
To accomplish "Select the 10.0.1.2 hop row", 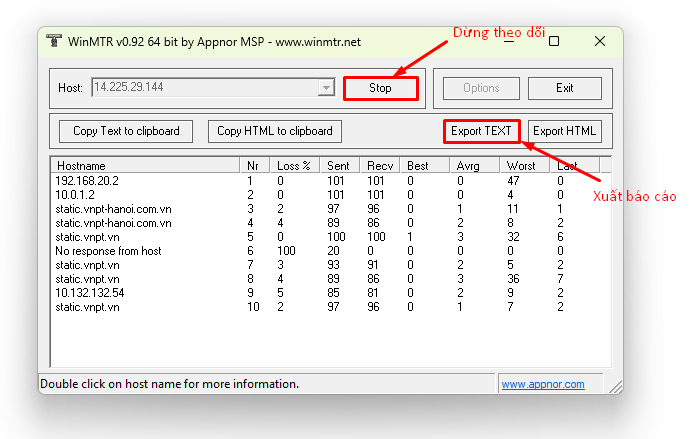I will click(x=75, y=195).
